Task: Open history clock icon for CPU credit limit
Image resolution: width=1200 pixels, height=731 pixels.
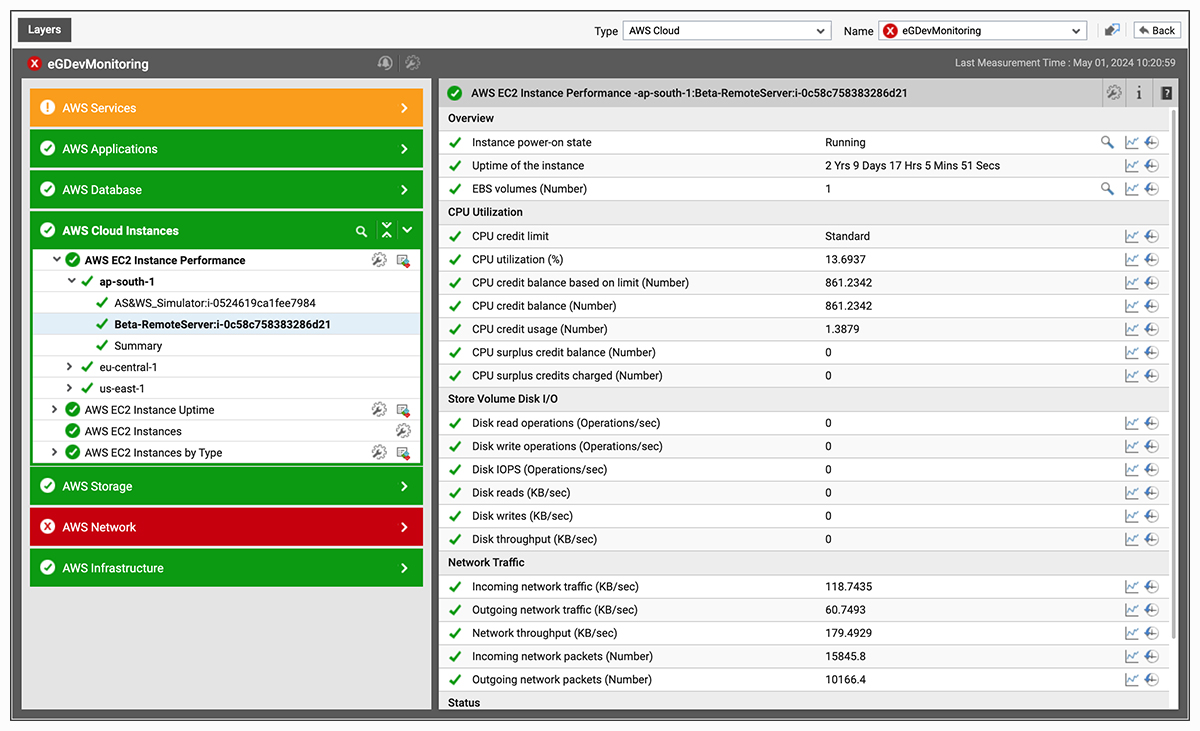Action: click(1152, 237)
